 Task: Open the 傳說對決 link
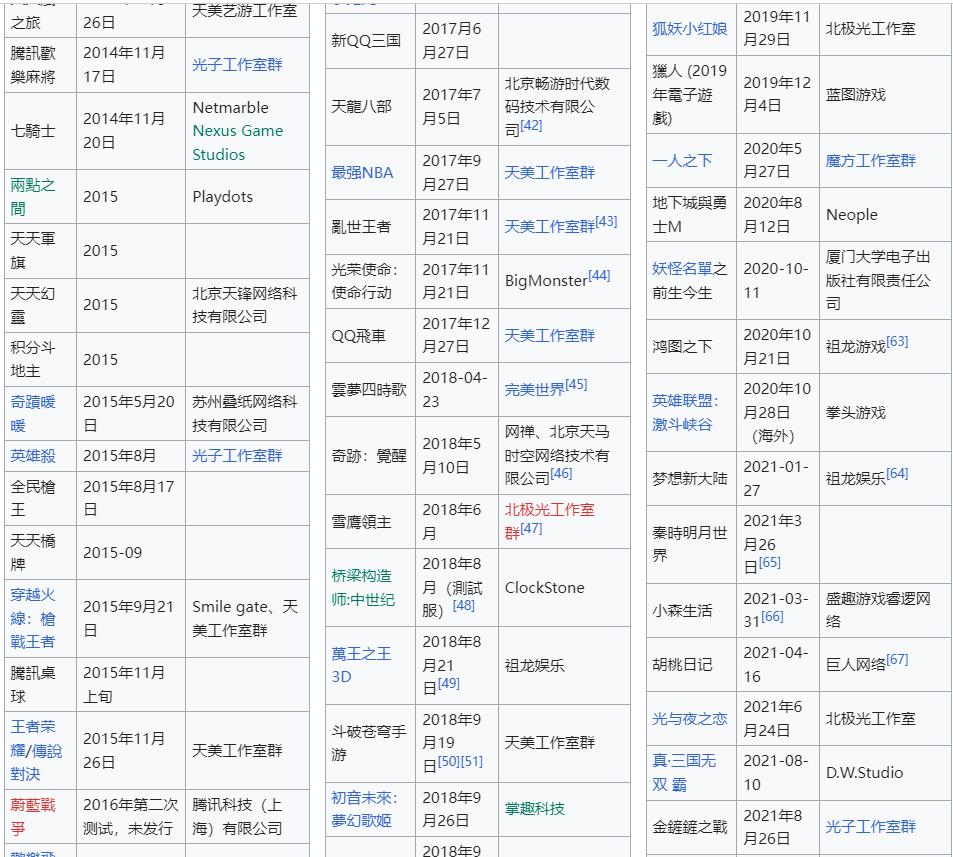[x=36, y=762]
